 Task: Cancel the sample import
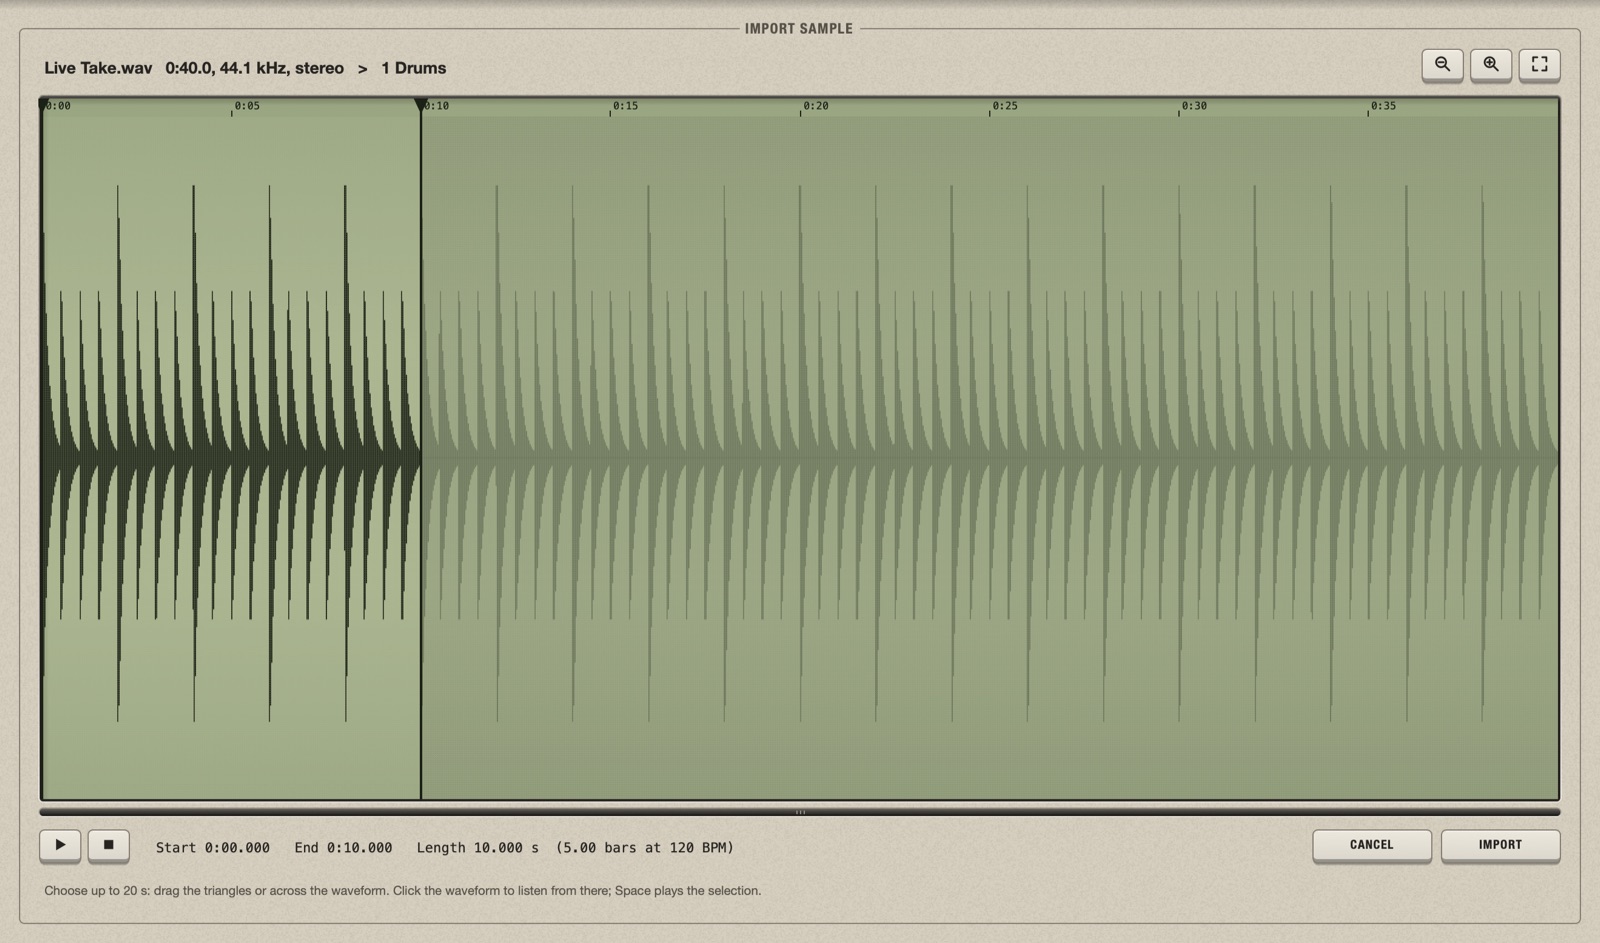pos(1372,845)
